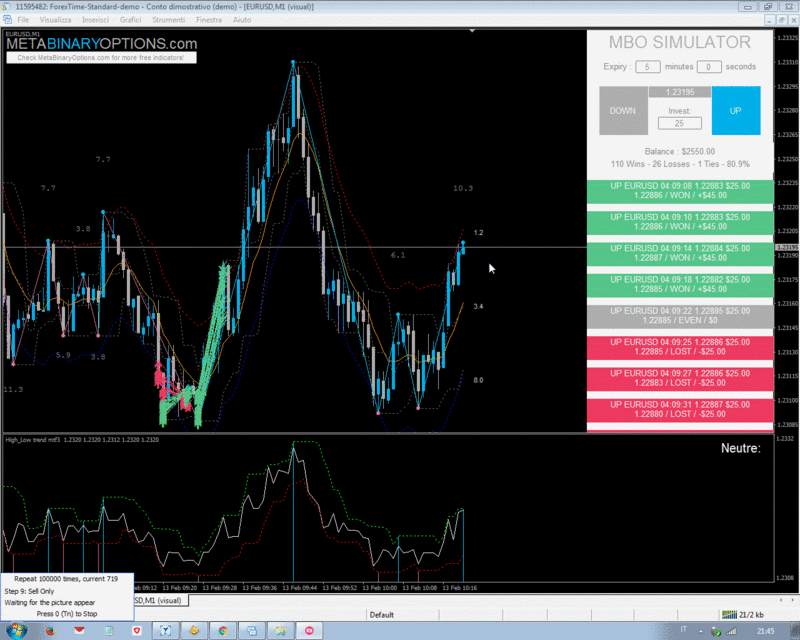
Task: Select trade result 04:09:25 LOST -$25.00
Action: coord(680,347)
